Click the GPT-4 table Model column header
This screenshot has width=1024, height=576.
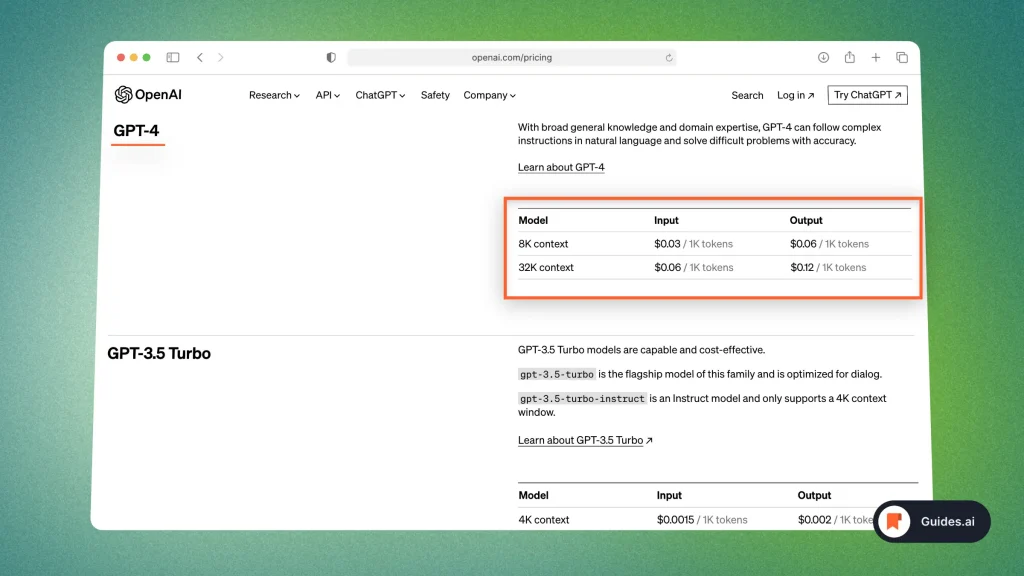pyautogui.click(x=533, y=220)
